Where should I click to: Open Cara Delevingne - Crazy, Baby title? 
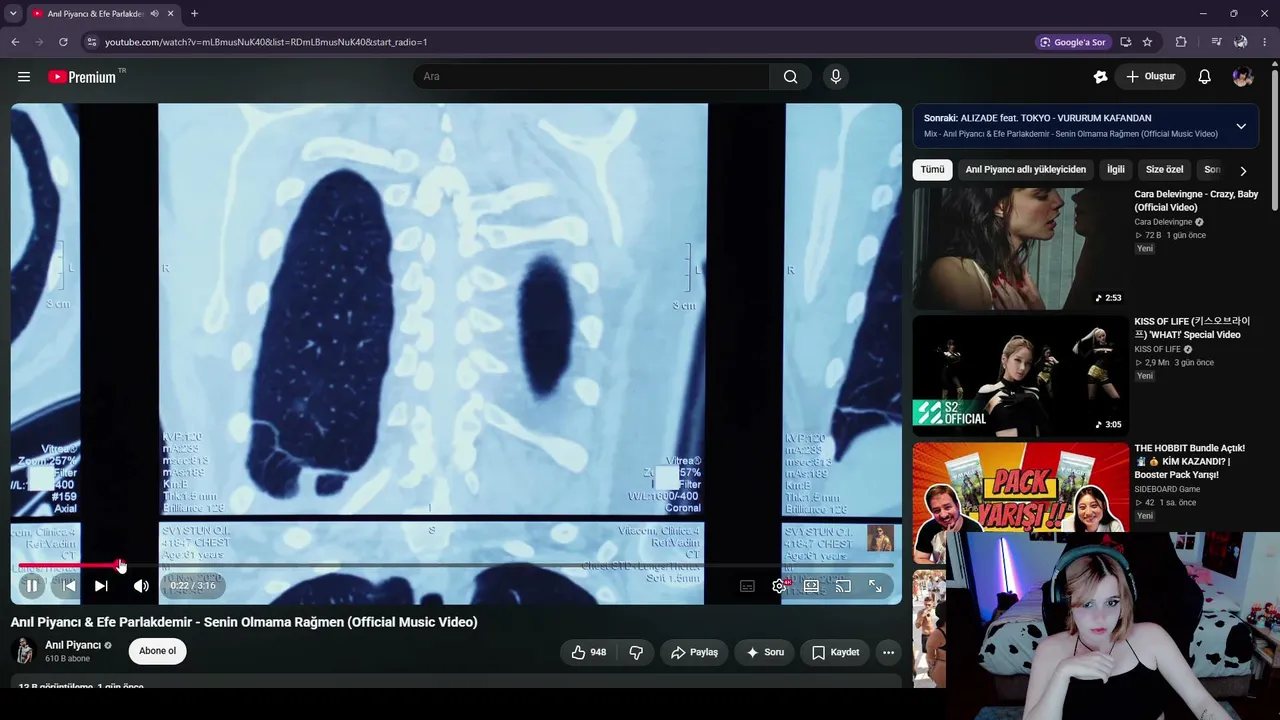[1196, 201]
